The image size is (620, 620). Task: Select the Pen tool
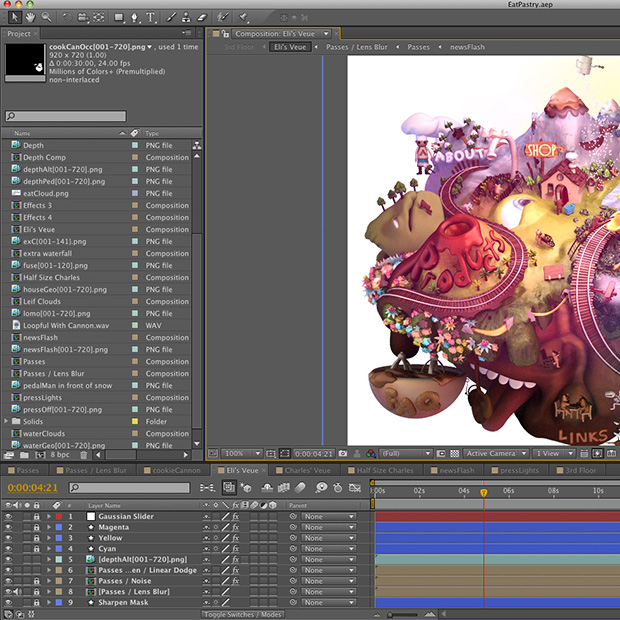click(134, 17)
